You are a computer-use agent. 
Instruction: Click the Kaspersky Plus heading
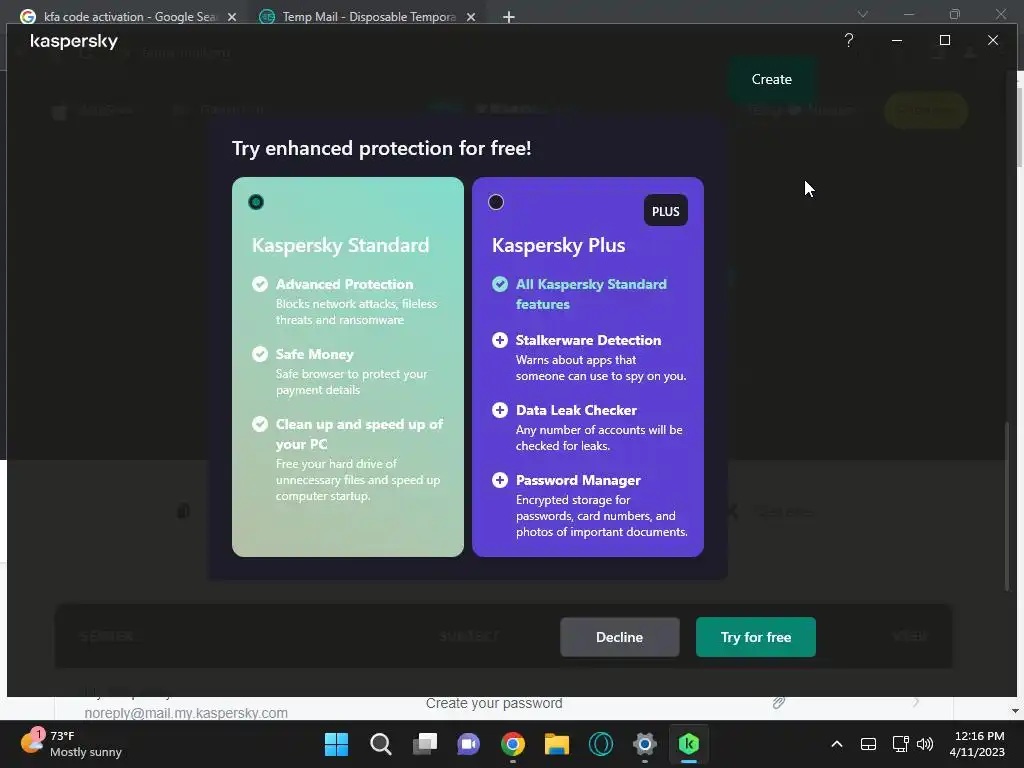coord(558,245)
